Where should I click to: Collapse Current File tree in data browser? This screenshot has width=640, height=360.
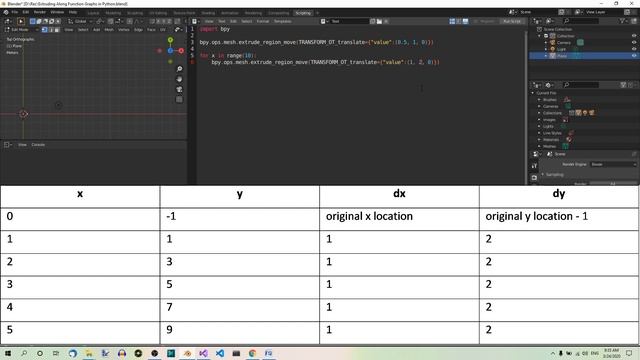click(533, 93)
